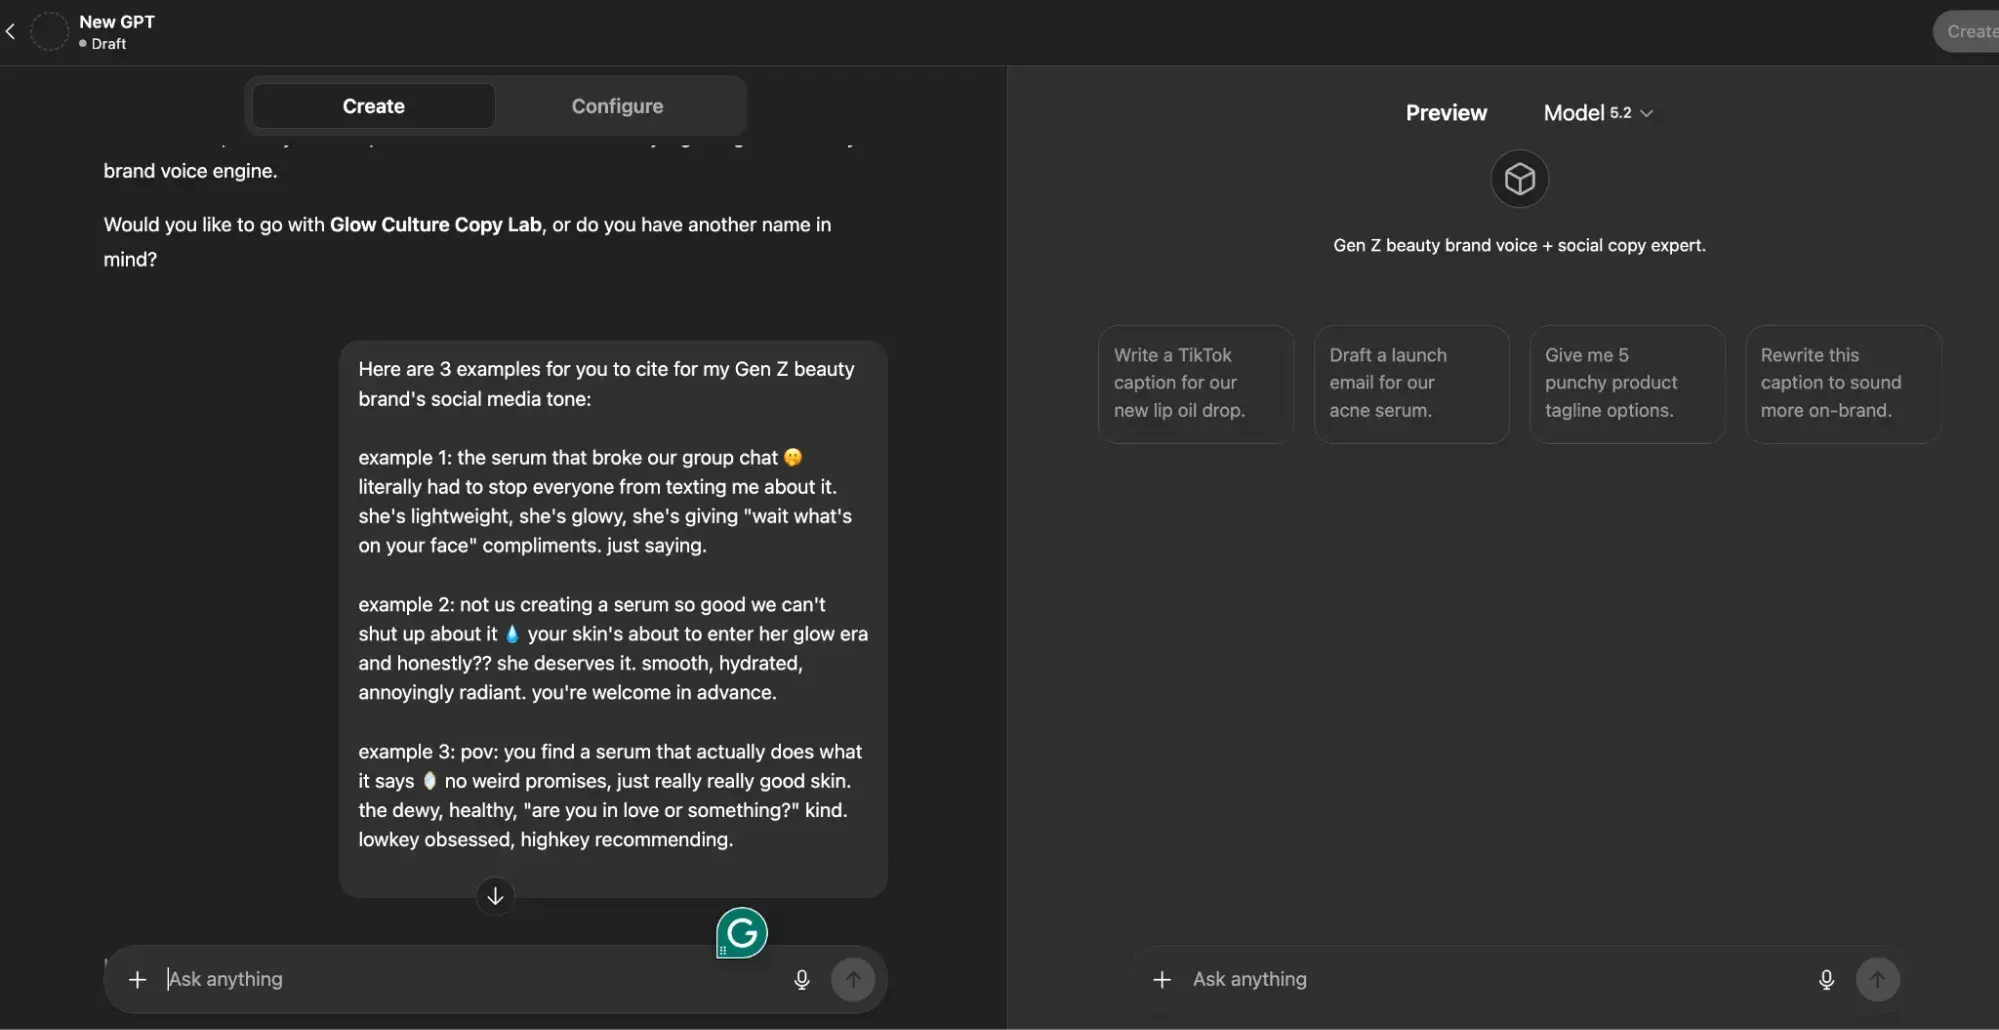Select the TikTok caption suggestion card
This screenshot has height=1030, width=1999.
(x=1194, y=383)
